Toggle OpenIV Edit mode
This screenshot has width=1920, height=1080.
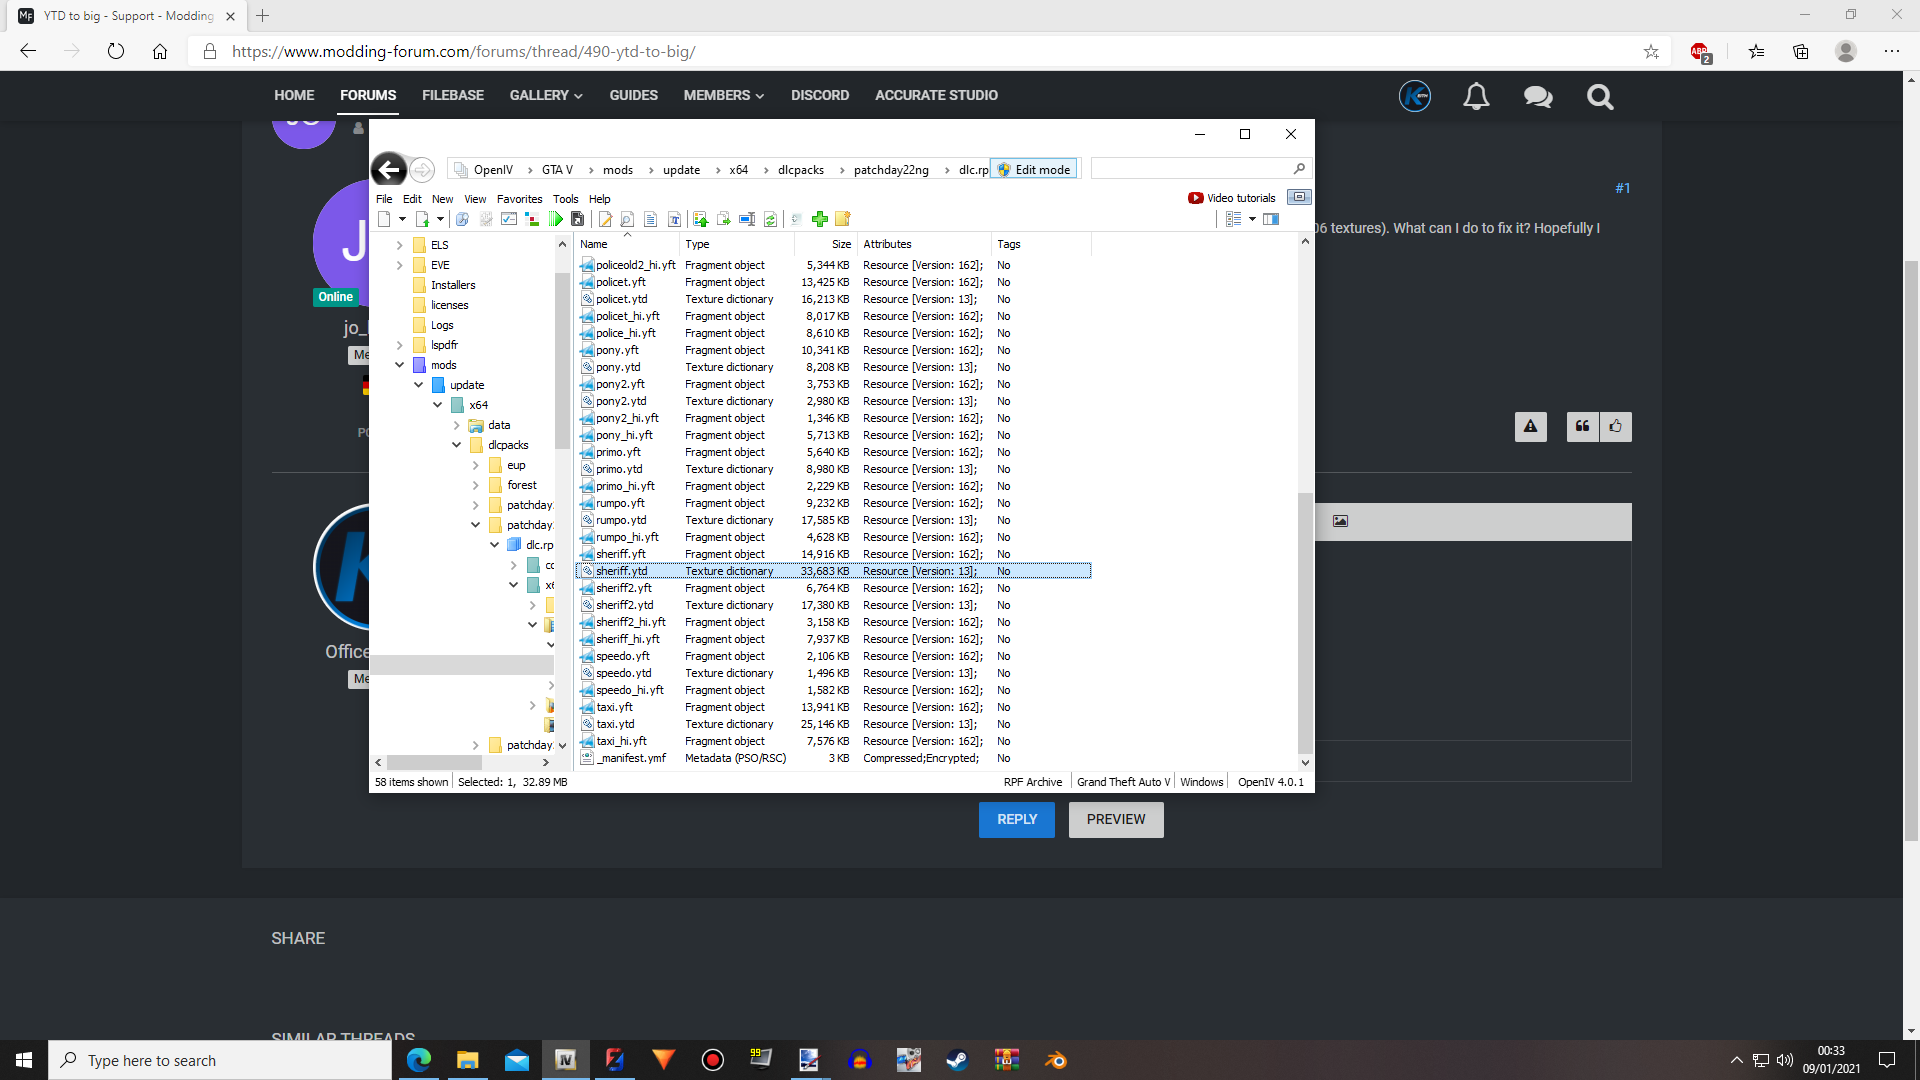(1034, 170)
